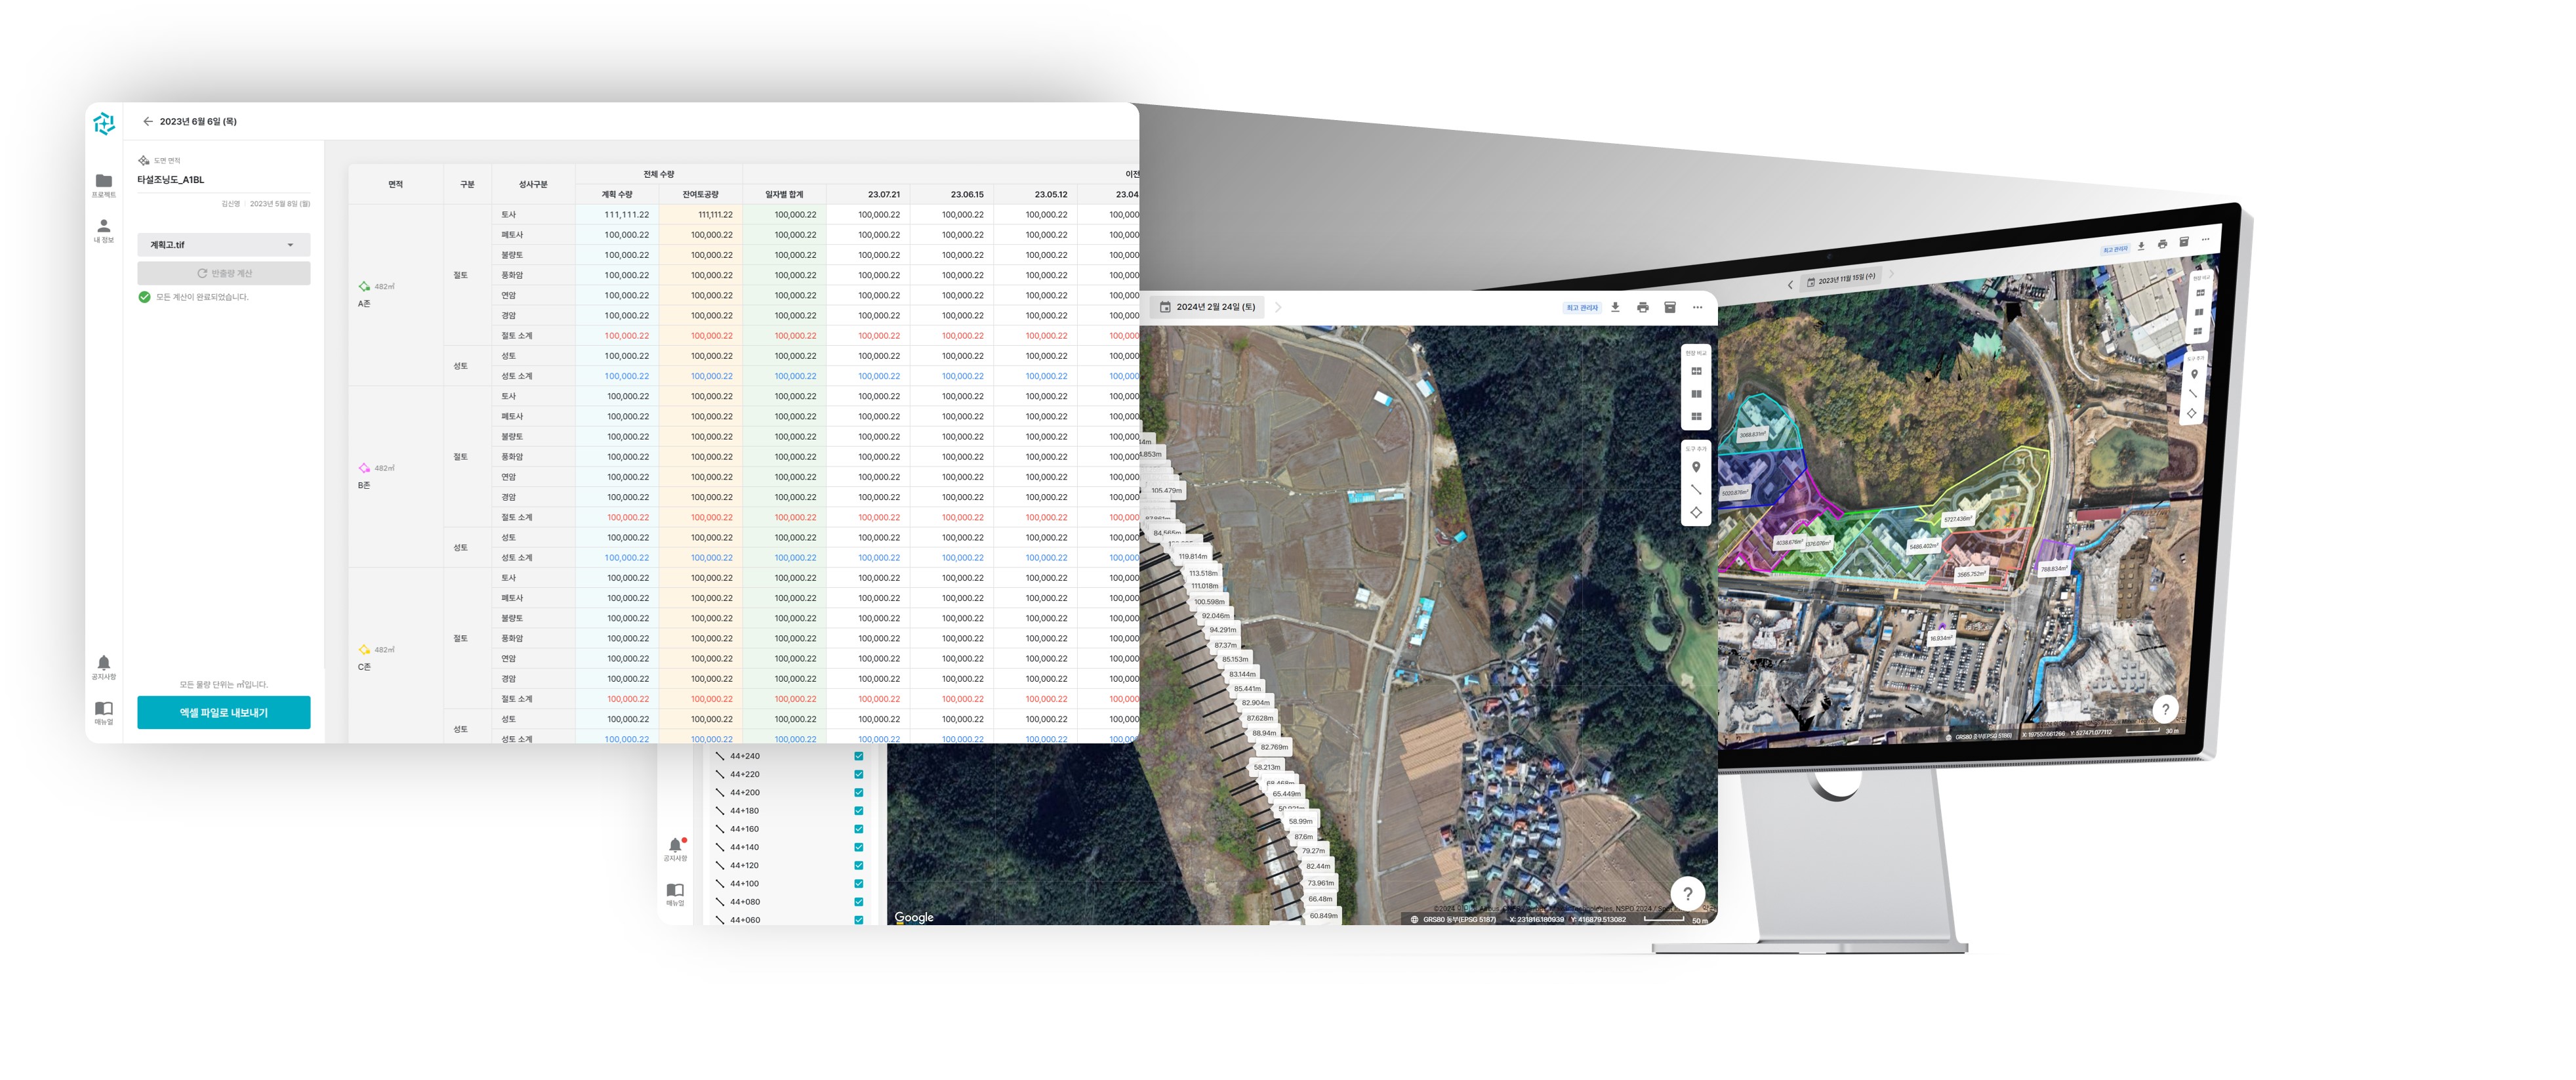2576x1080 pixels.
Task: Select the polygon area tool in middle map window
Action: tap(1696, 513)
